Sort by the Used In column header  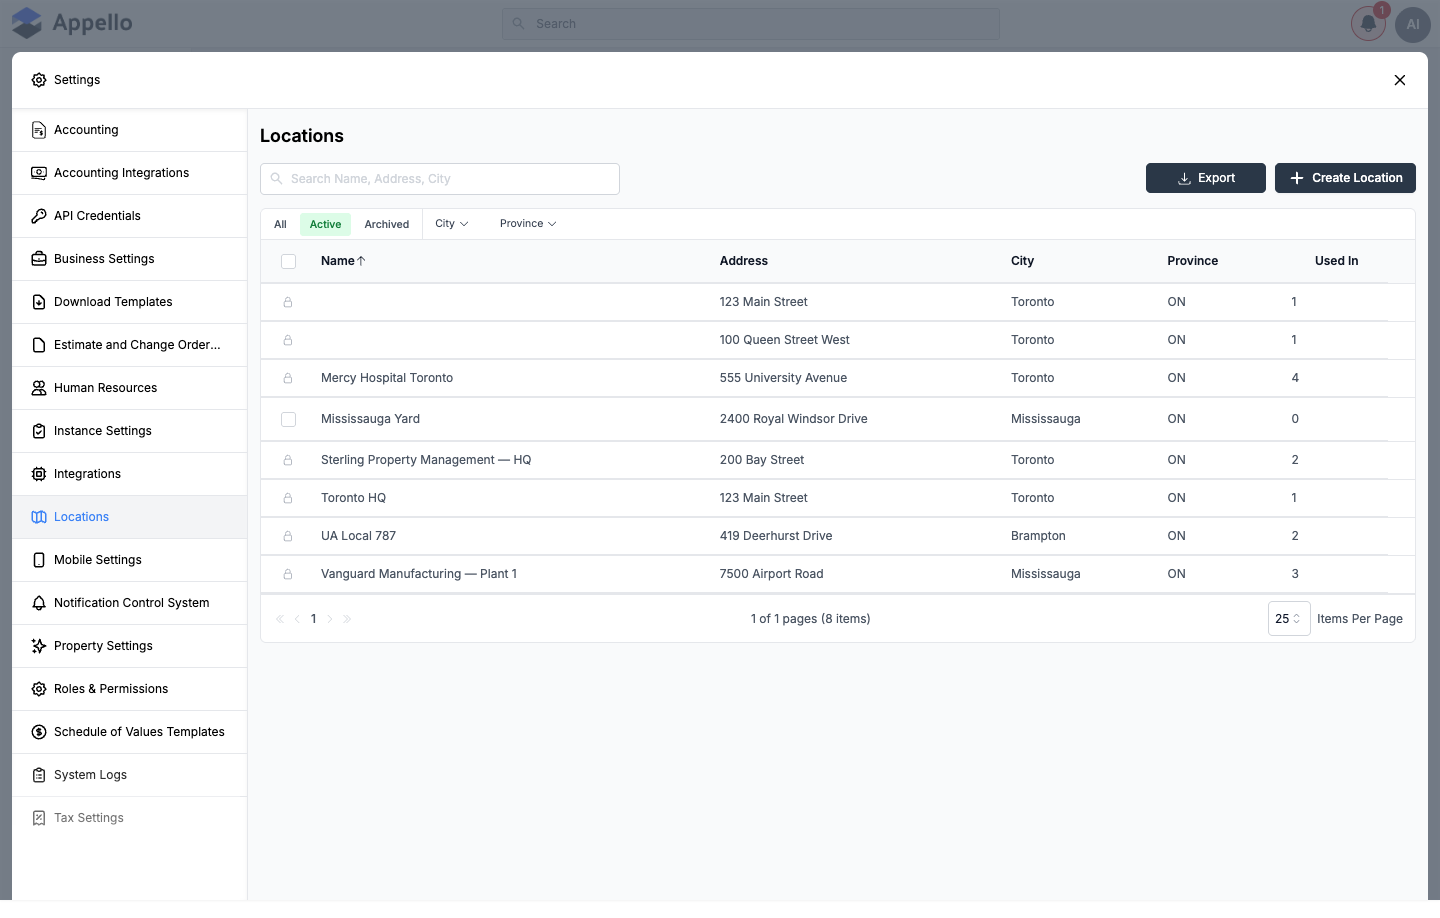1336,261
